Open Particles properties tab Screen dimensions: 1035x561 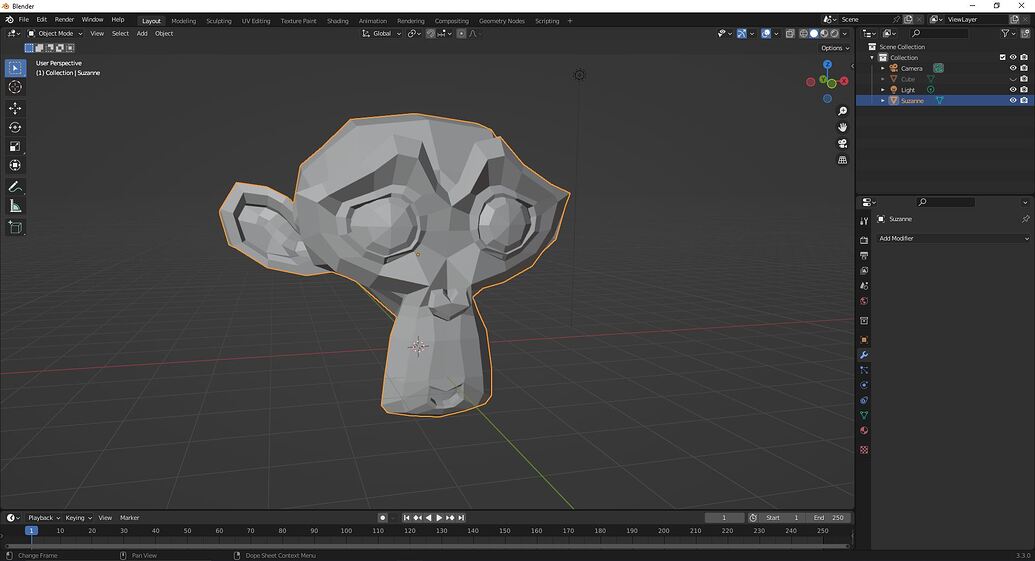click(x=864, y=370)
